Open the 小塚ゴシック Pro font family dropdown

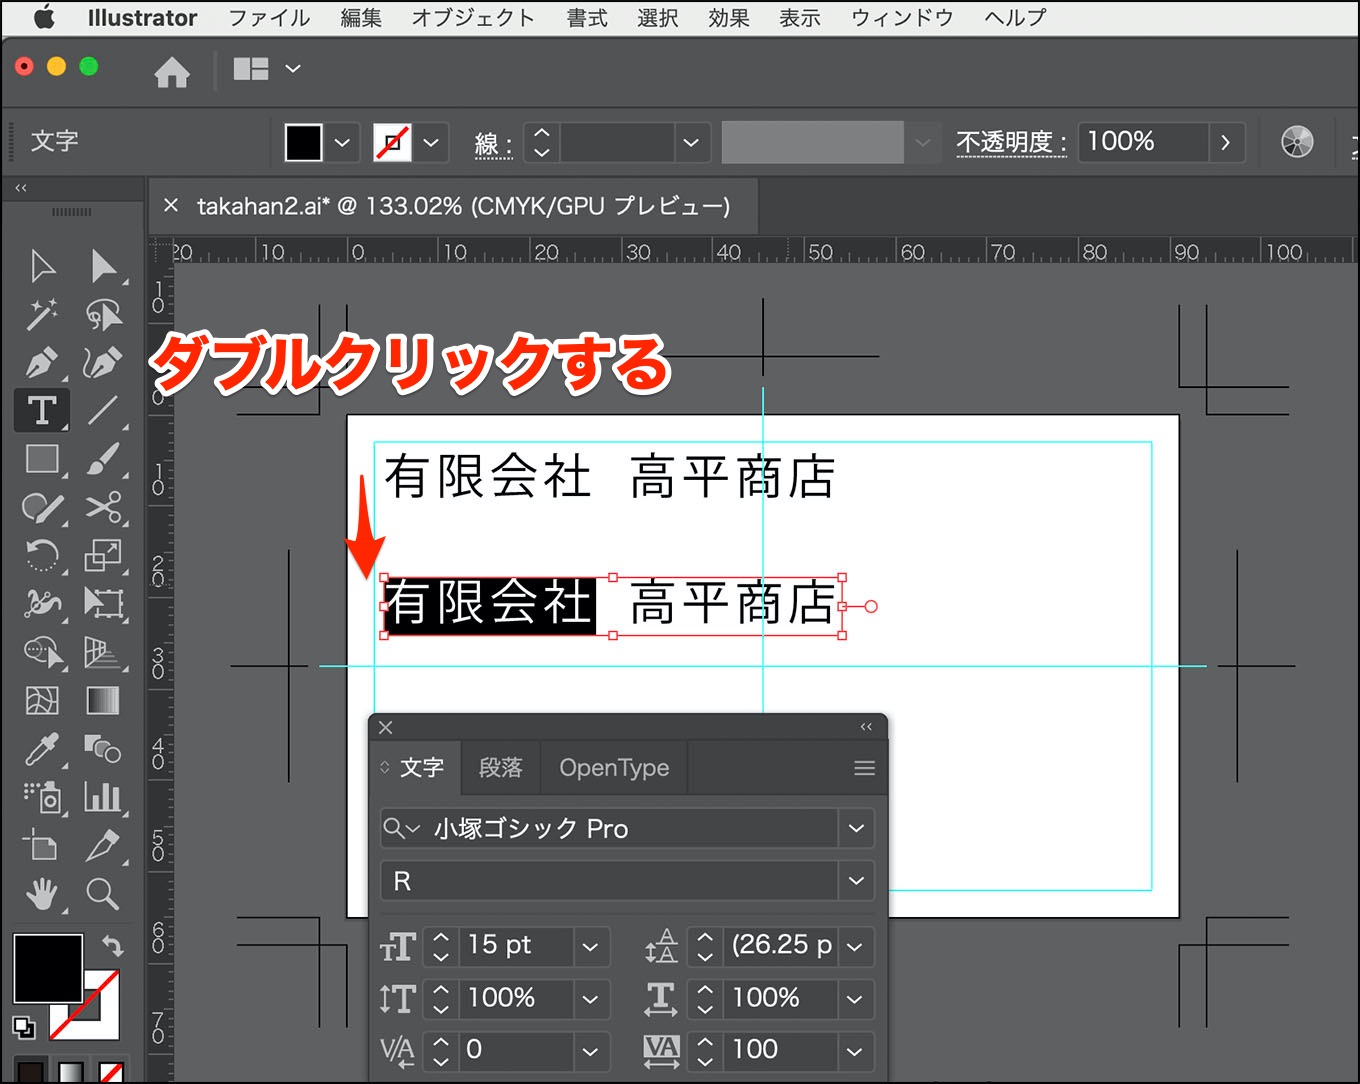[x=856, y=828]
